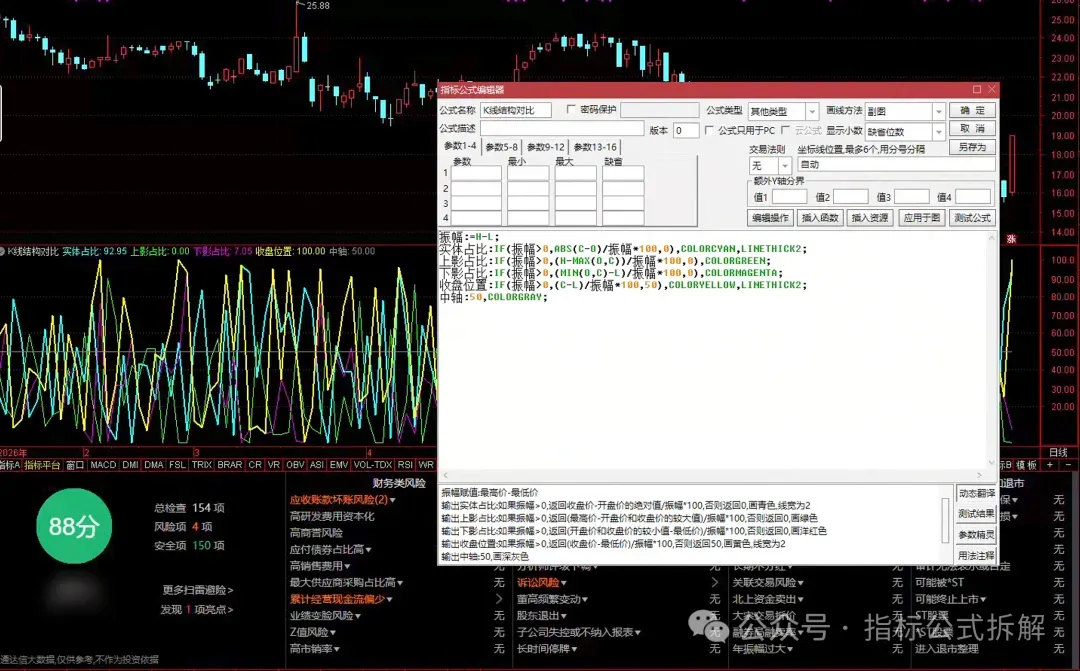Click the 坐标线位置 field showing 自动
Image resolution: width=1080 pixels, height=671 pixels.
[896, 165]
